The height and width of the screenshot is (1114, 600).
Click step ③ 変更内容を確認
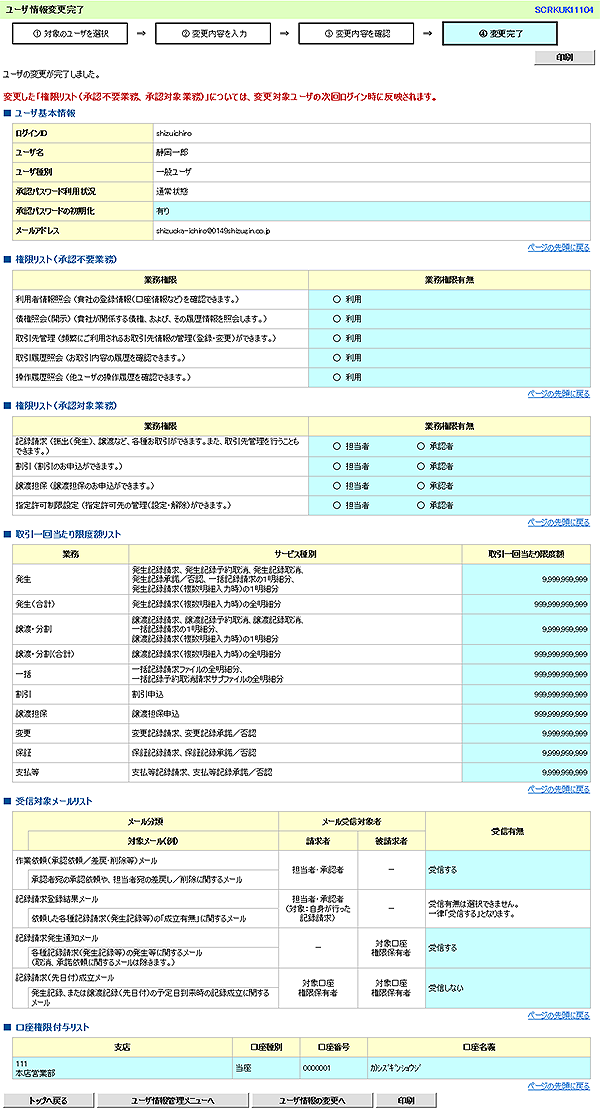356,33
